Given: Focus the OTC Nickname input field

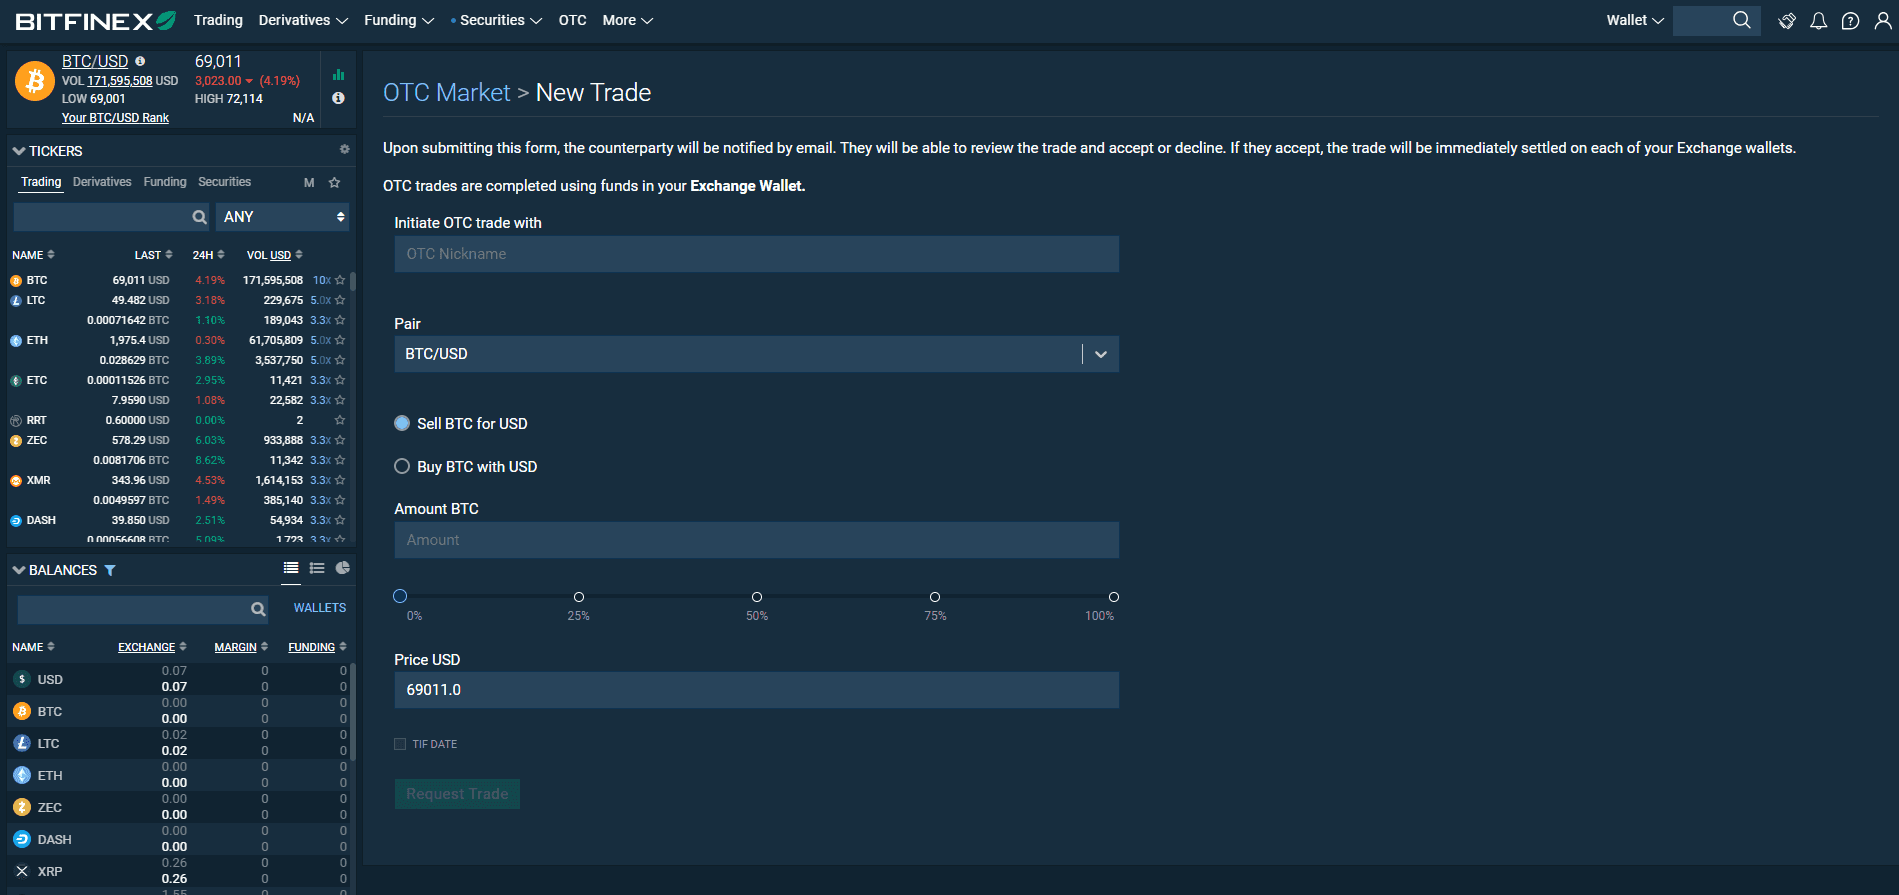Looking at the screenshot, I should (x=756, y=254).
